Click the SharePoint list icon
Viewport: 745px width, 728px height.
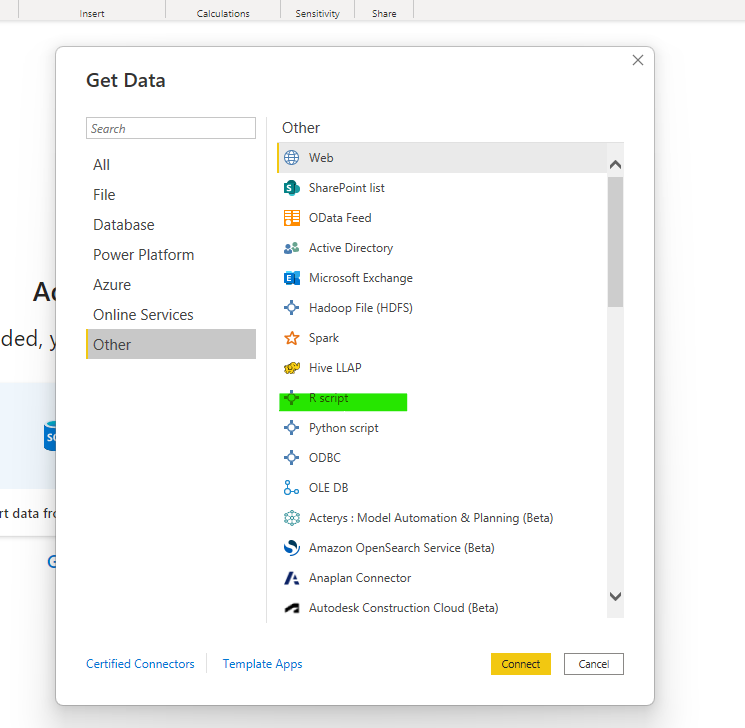tap(291, 188)
